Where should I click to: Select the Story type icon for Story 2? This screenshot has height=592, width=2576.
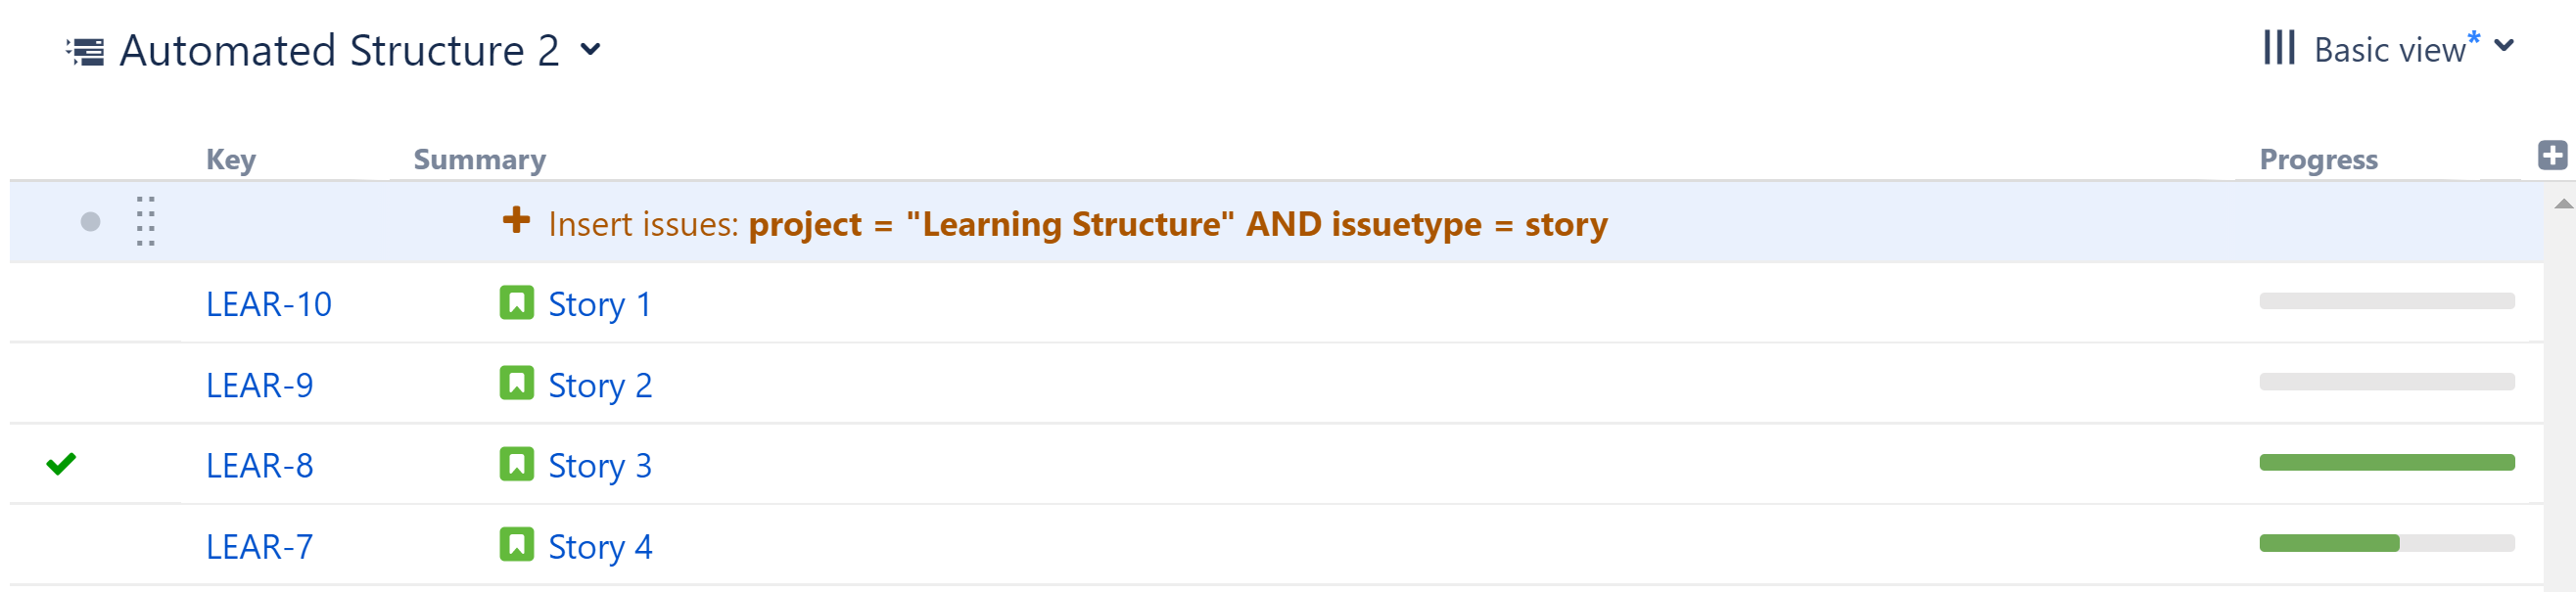coord(516,384)
